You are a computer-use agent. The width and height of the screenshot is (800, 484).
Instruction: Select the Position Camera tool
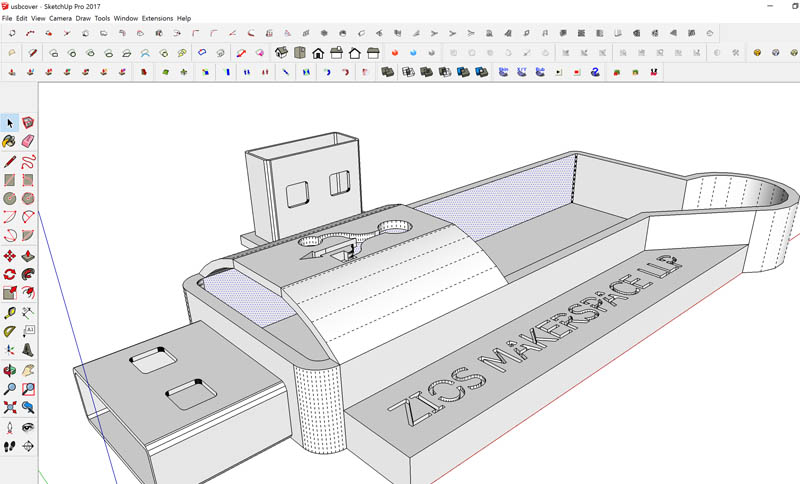(10, 428)
